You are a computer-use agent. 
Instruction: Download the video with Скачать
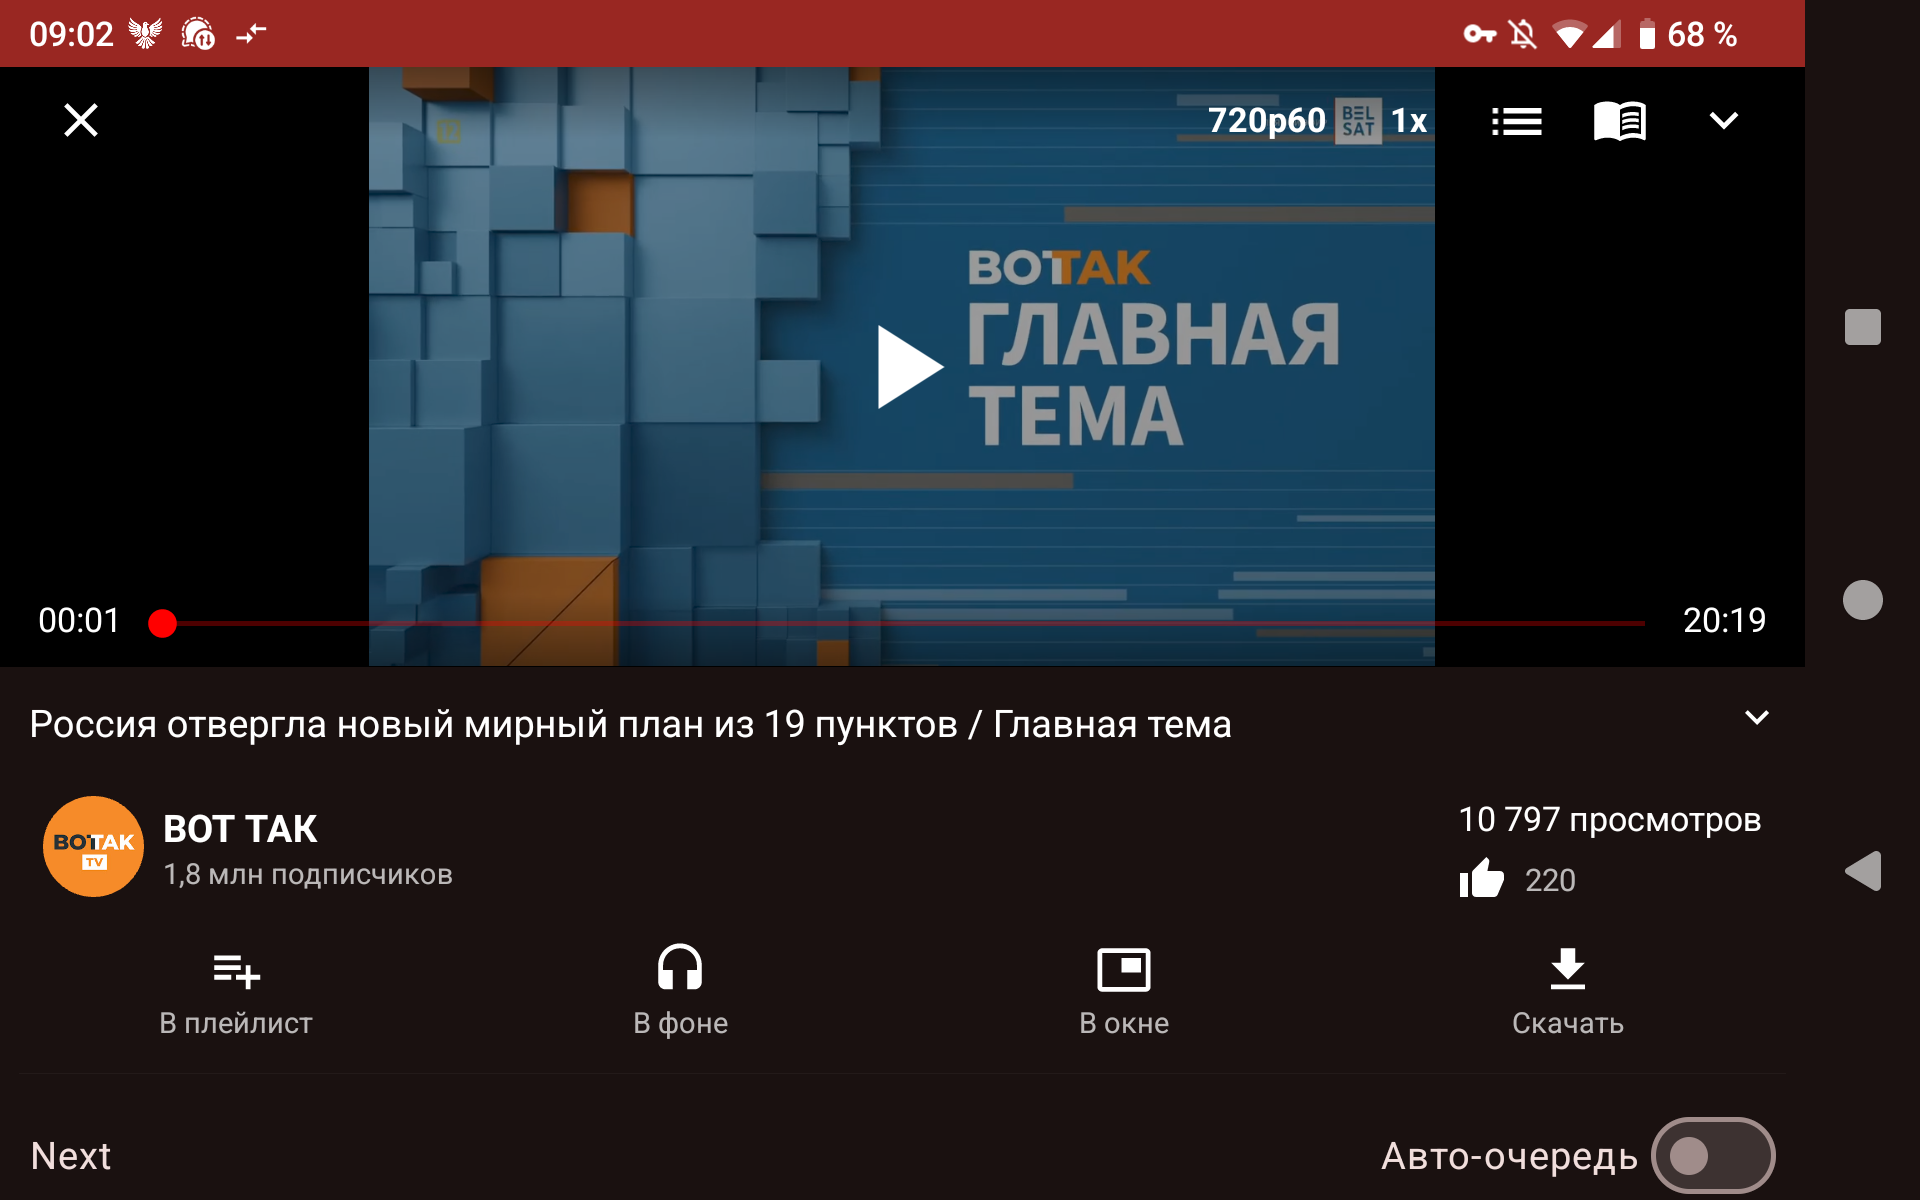(x=1567, y=990)
